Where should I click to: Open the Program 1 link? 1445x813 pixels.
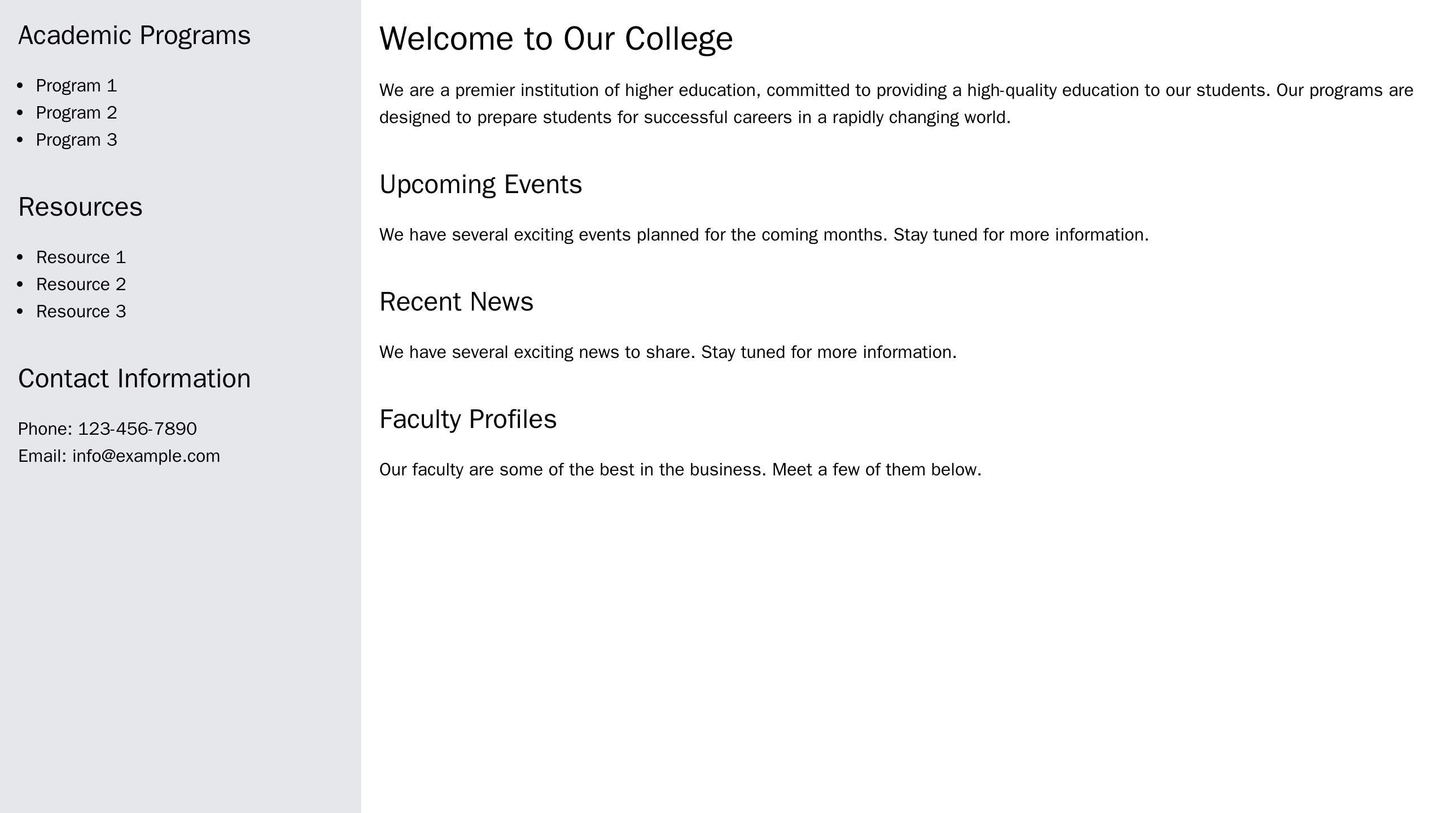(x=75, y=85)
